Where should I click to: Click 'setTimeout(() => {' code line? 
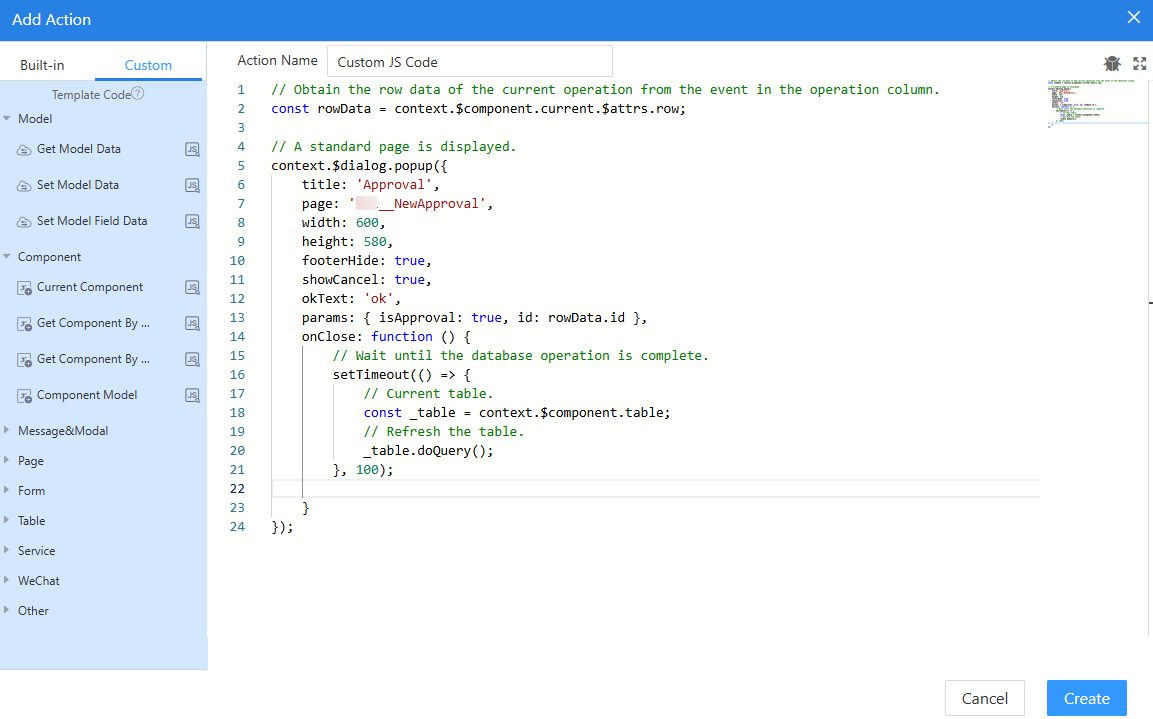click(x=401, y=375)
